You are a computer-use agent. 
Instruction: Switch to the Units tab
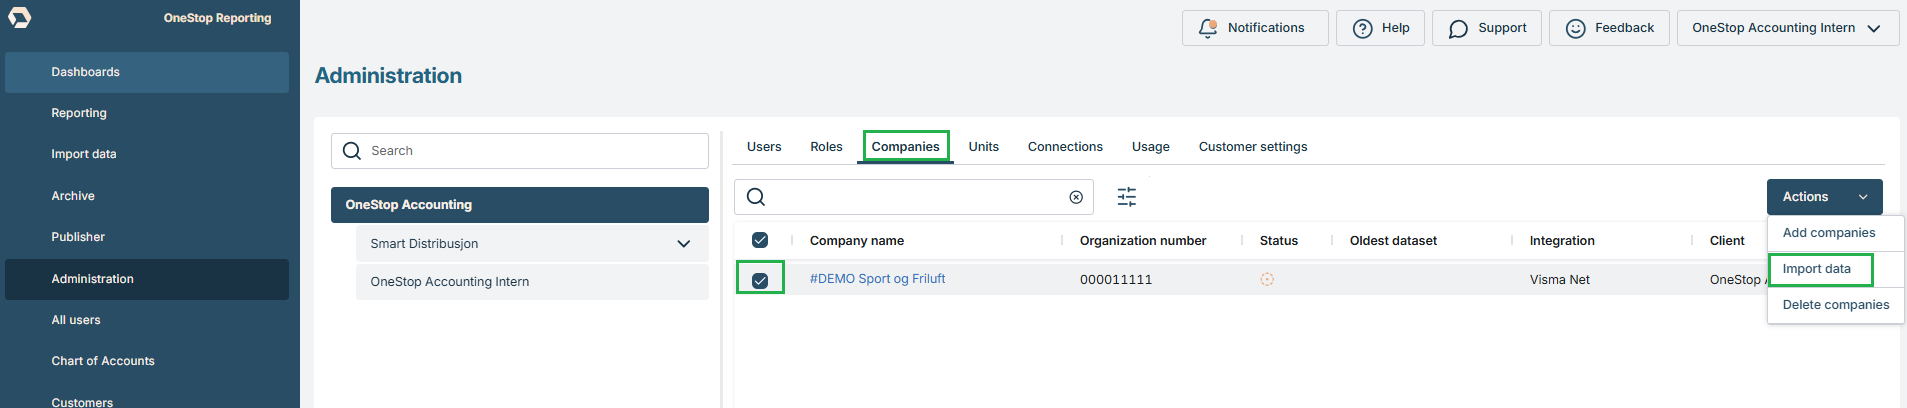tap(983, 147)
